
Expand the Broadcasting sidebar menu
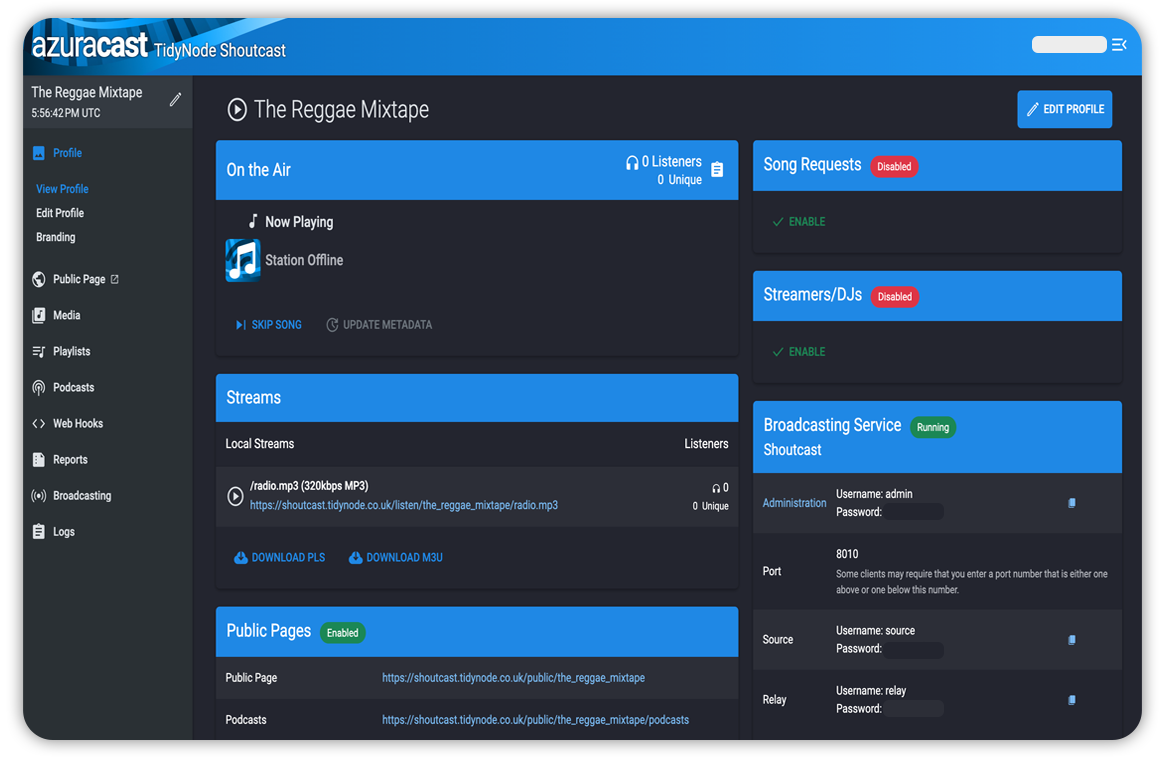click(x=81, y=496)
